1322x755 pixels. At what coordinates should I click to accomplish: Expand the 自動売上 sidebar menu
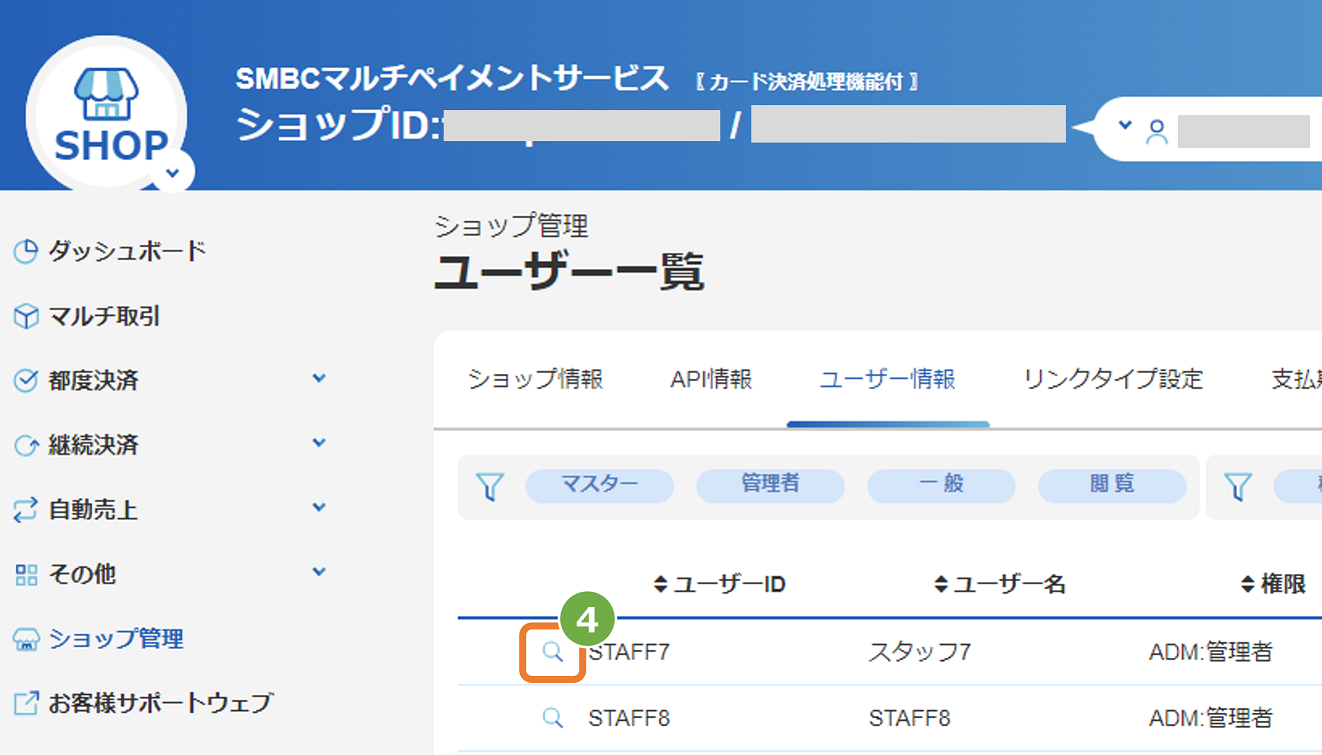click(x=319, y=508)
